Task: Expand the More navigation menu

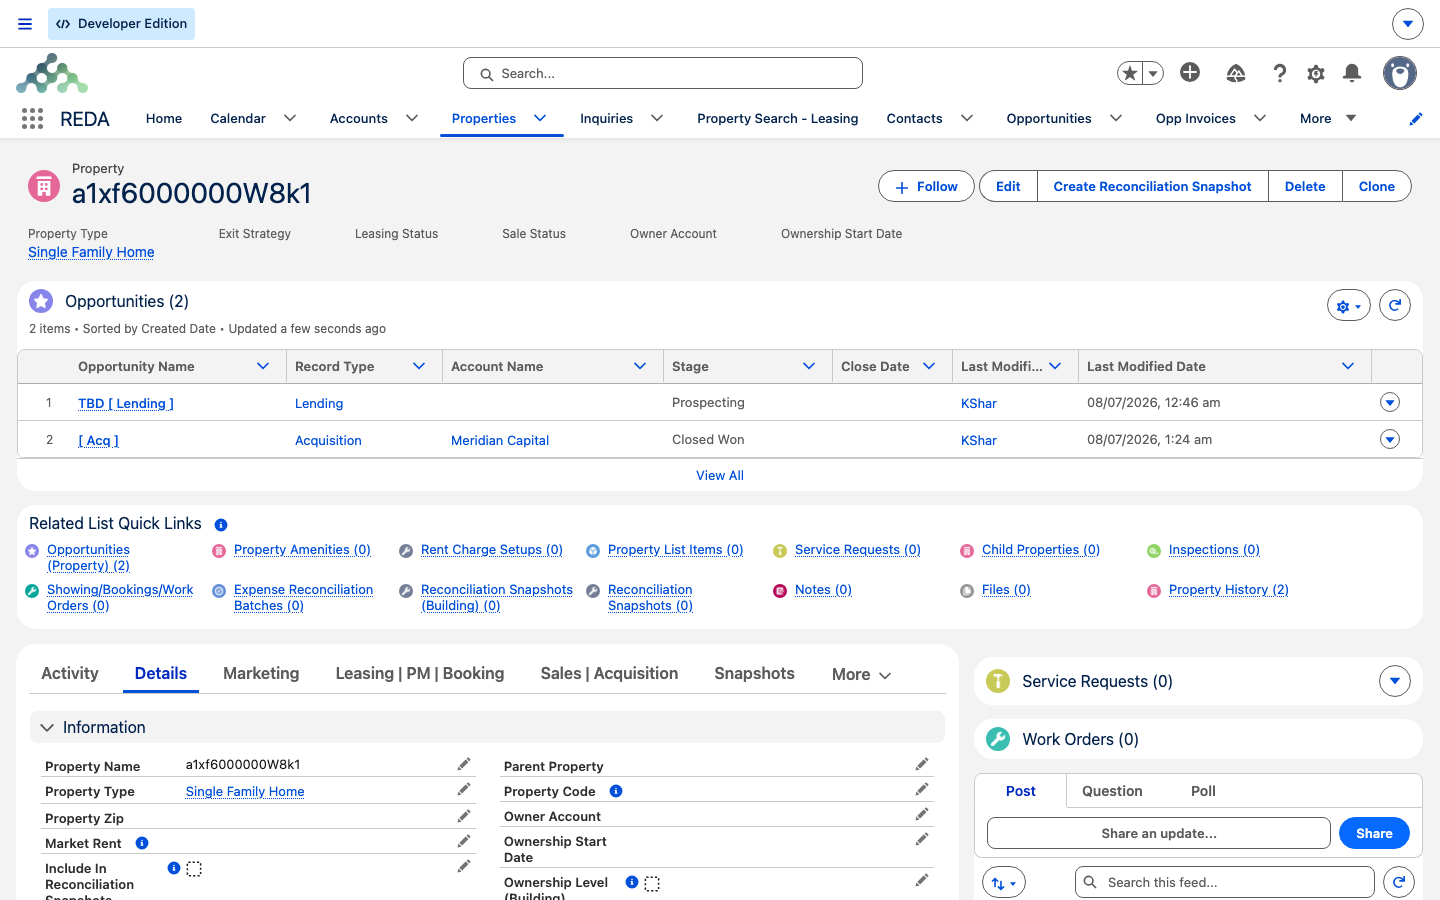Action: [1328, 118]
